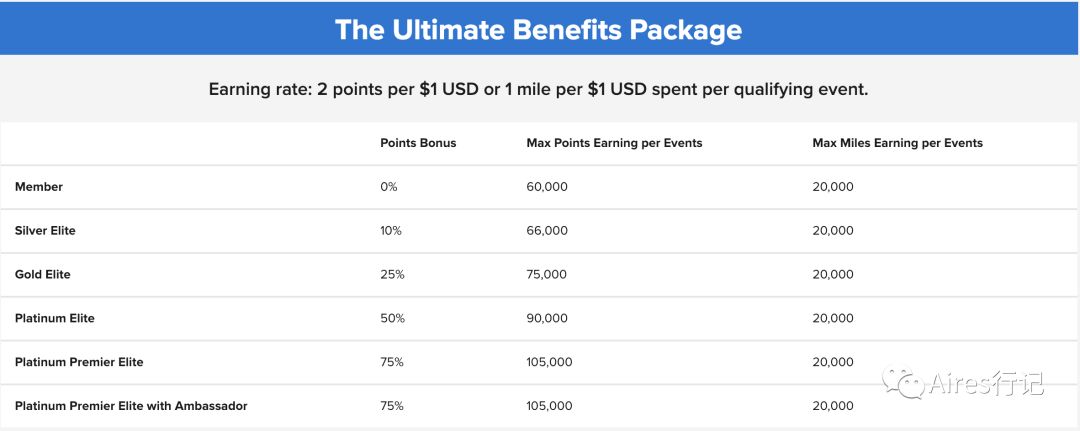The image size is (1080, 431).
Task: Click the 66,000 max points cell
Action: (547, 231)
